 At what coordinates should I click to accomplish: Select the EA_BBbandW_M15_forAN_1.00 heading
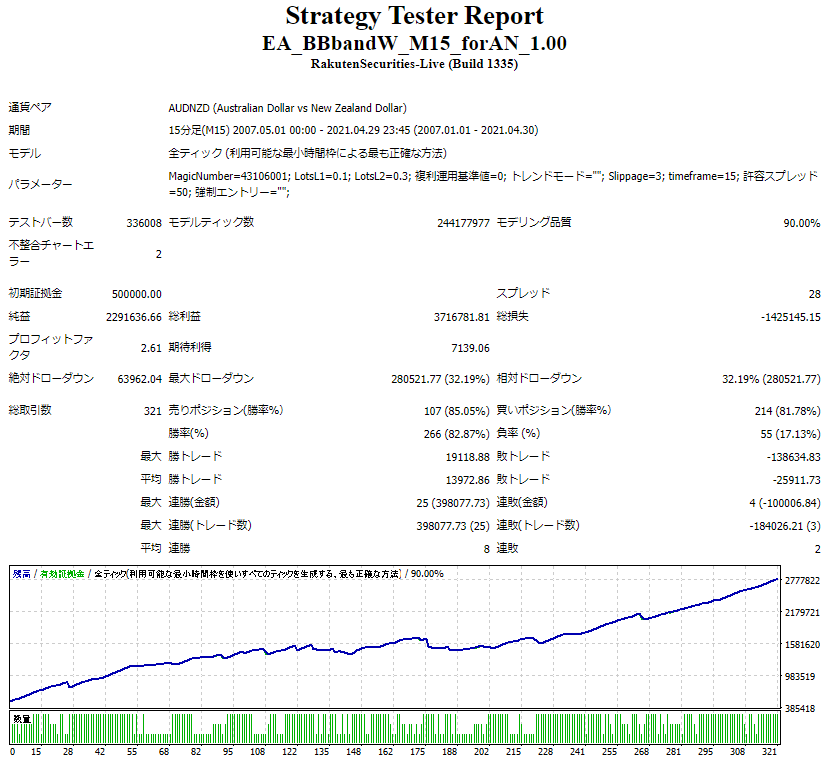pyautogui.click(x=414, y=43)
